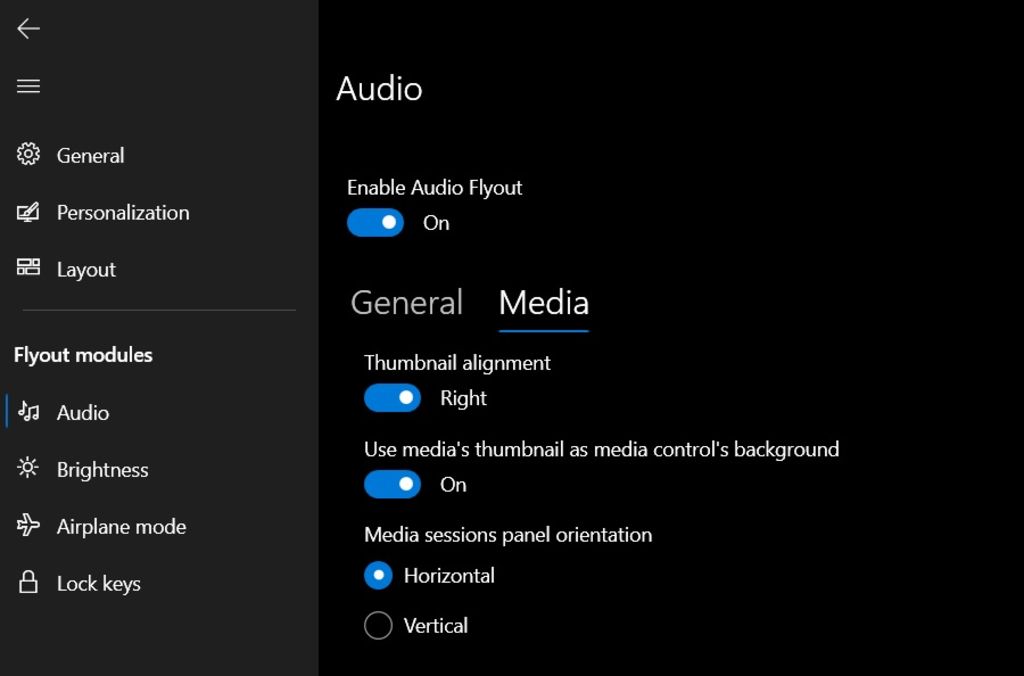Screen dimensions: 1024x676
Task: Open Lock keys page via text label
Action: pyautogui.click(x=98, y=584)
